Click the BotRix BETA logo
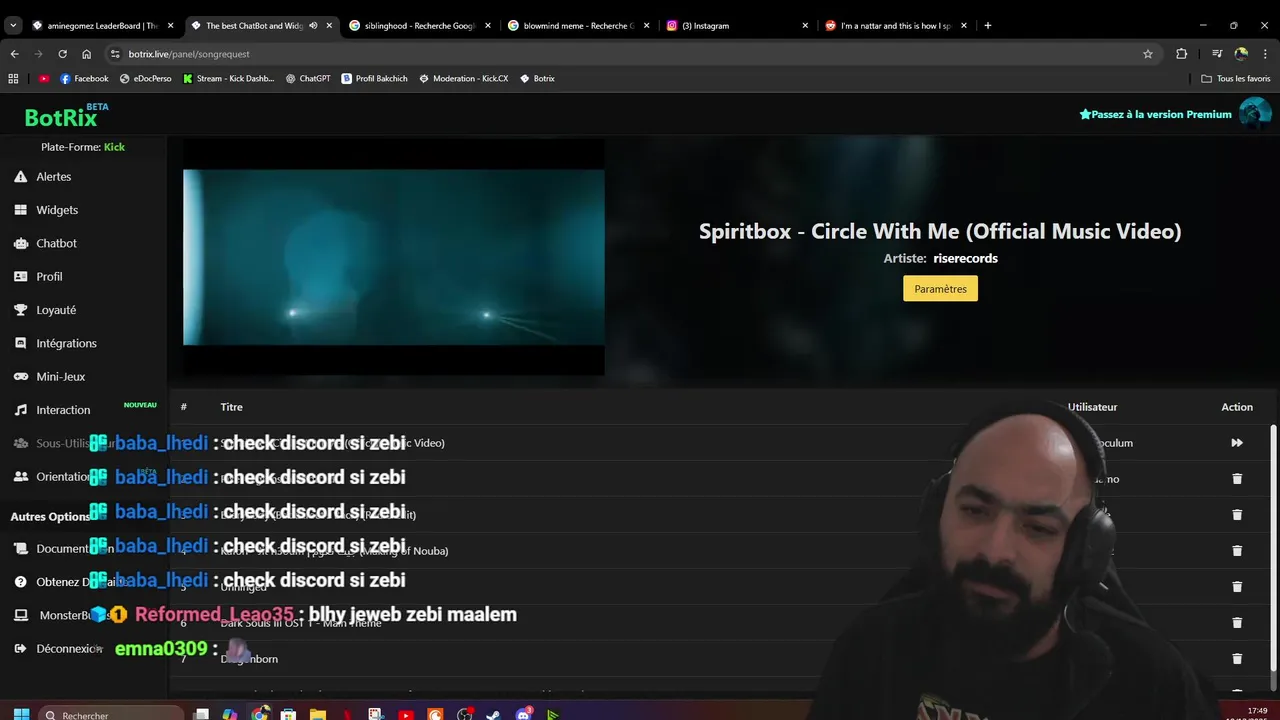 pos(66,116)
